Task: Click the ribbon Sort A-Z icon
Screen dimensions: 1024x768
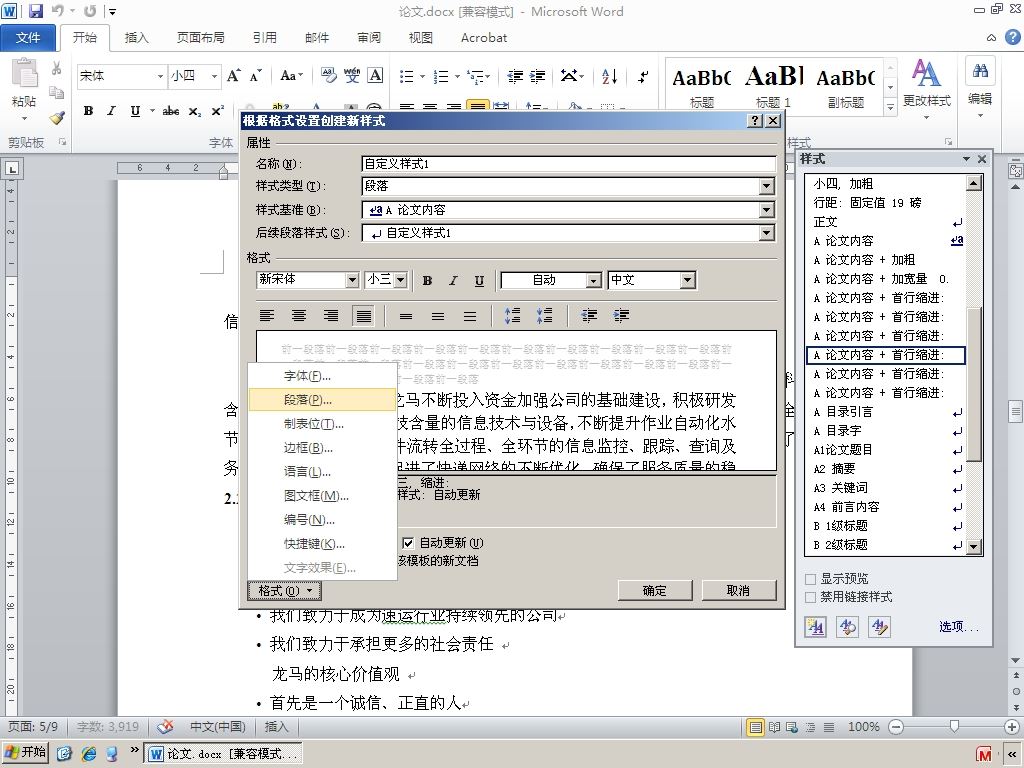Action: pos(609,76)
